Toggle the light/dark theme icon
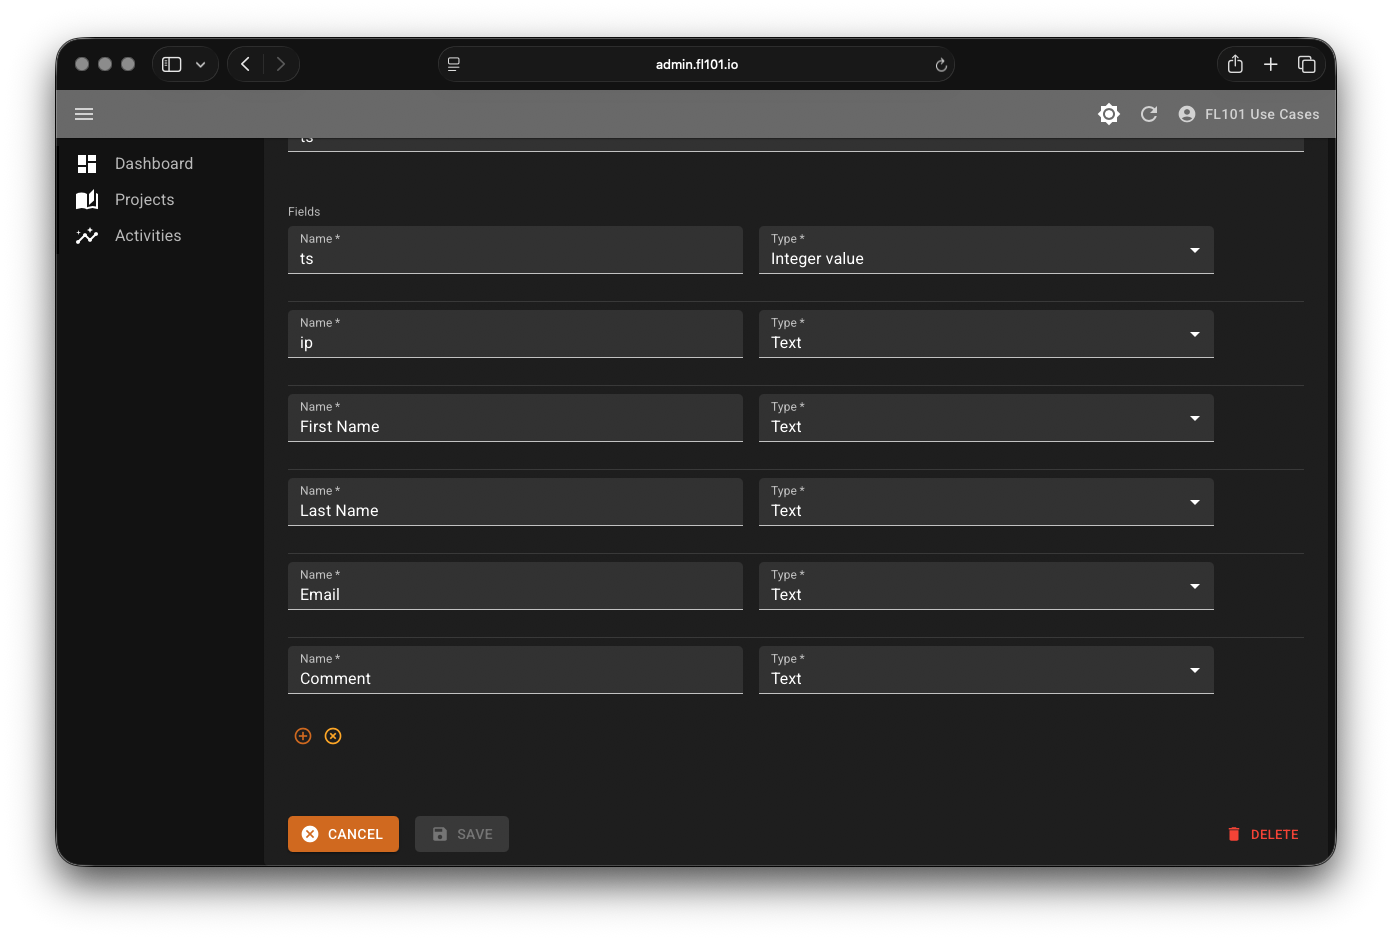This screenshot has height=940, width=1392. (1108, 114)
